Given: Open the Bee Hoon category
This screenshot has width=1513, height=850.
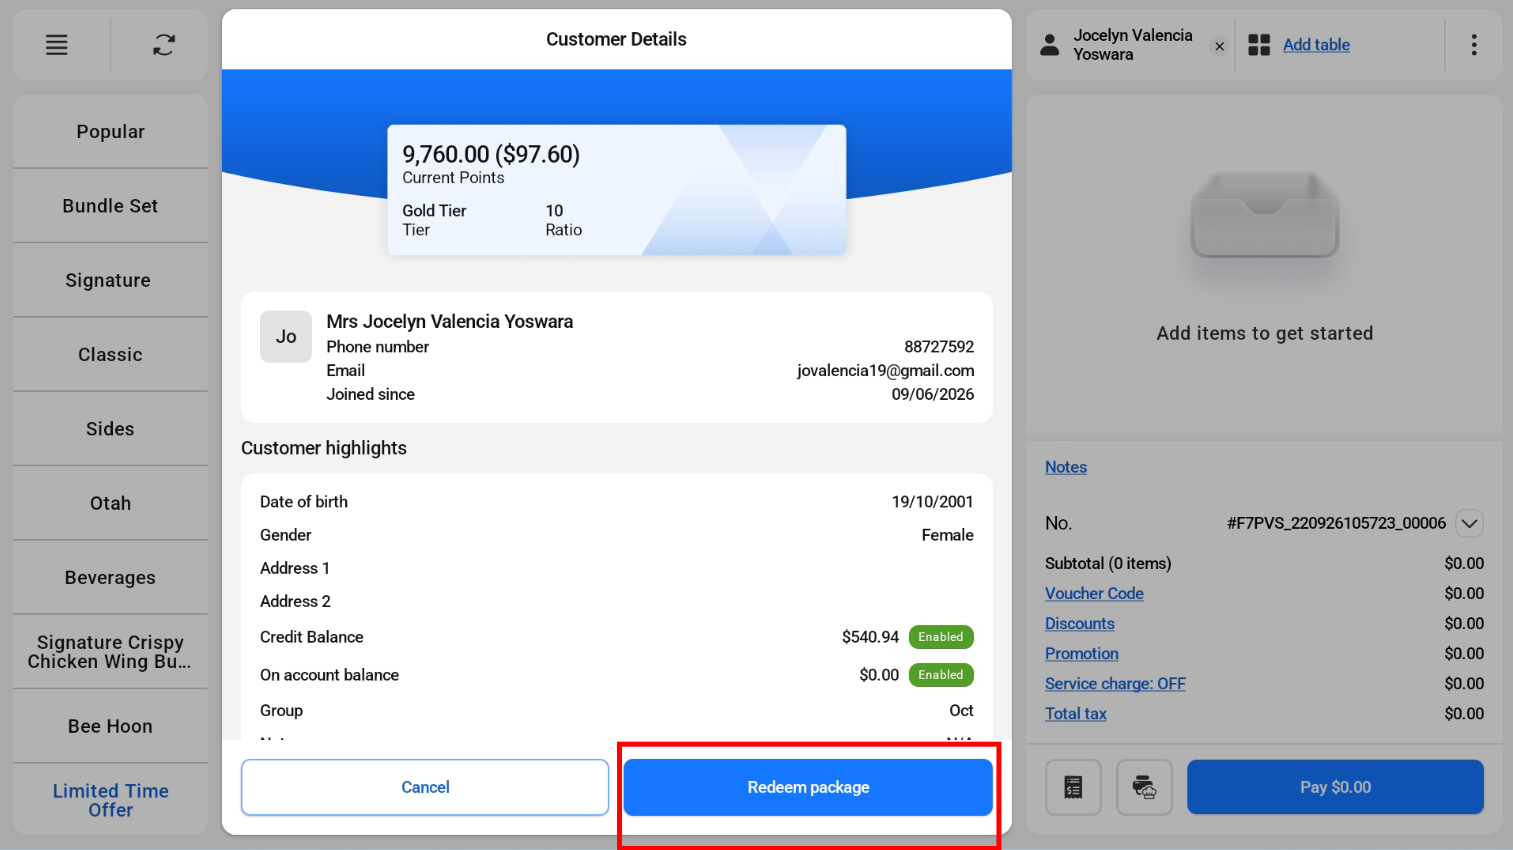Looking at the screenshot, I should point(110,726).
